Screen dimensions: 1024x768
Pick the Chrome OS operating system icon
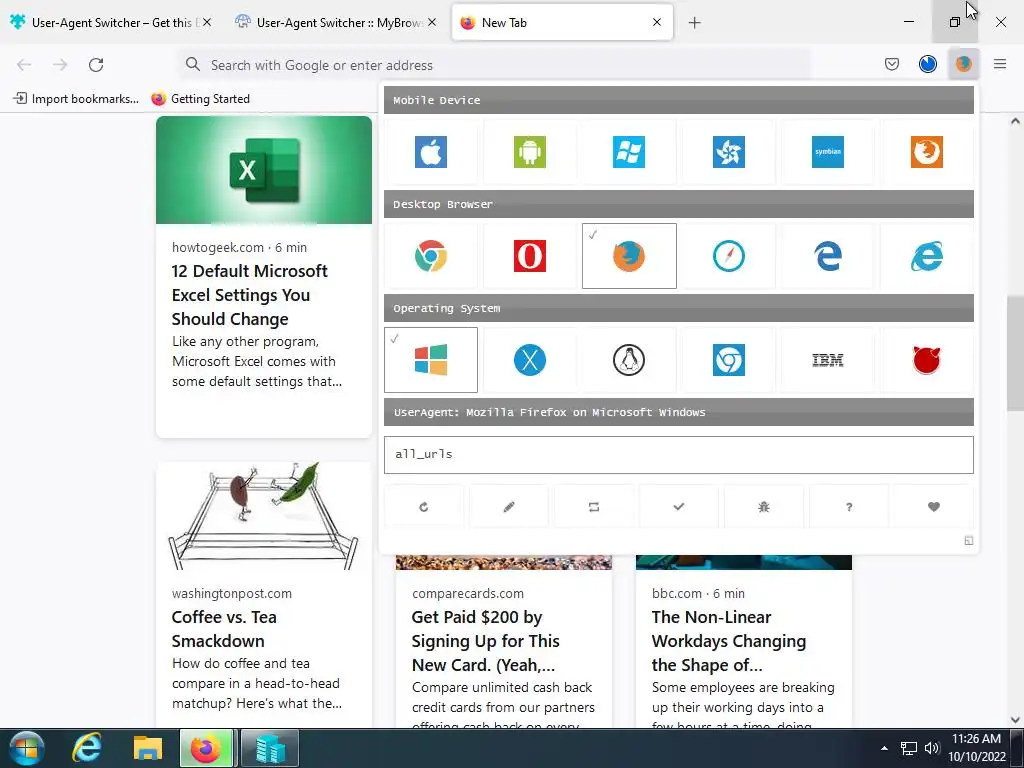tap(729, 360)
